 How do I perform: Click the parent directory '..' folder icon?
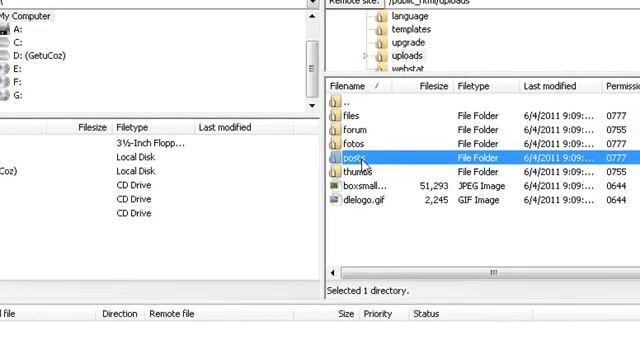[x=335, y=102]
